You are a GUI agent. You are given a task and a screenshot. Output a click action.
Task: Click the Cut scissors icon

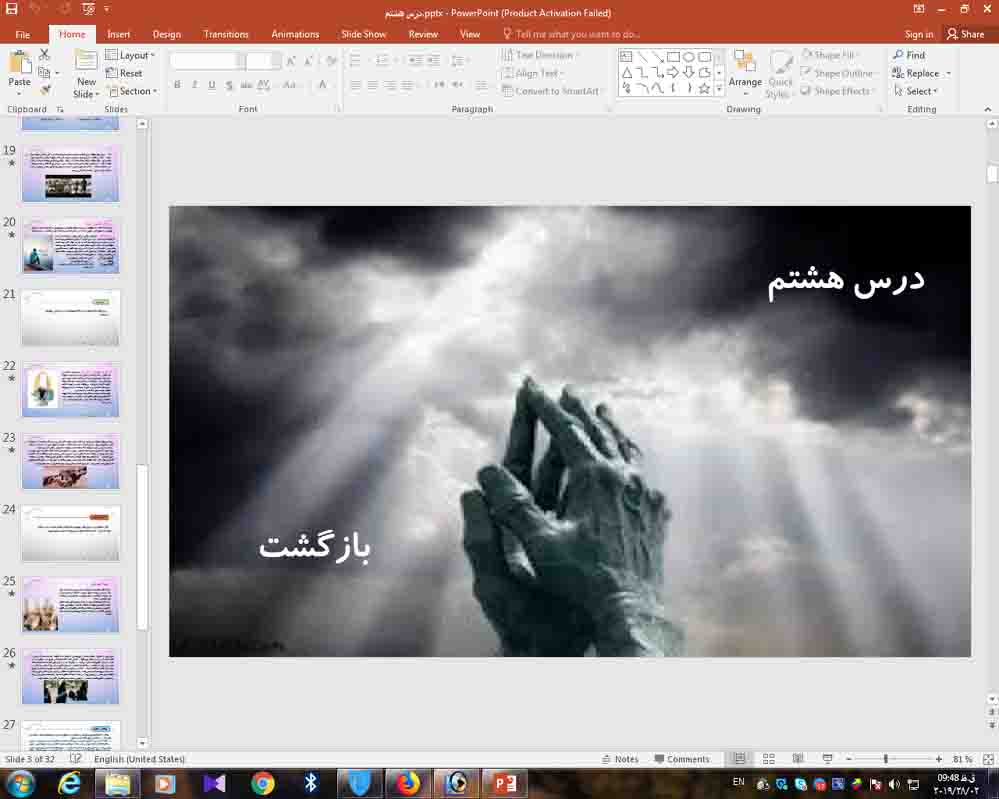(x=44, y=55)
